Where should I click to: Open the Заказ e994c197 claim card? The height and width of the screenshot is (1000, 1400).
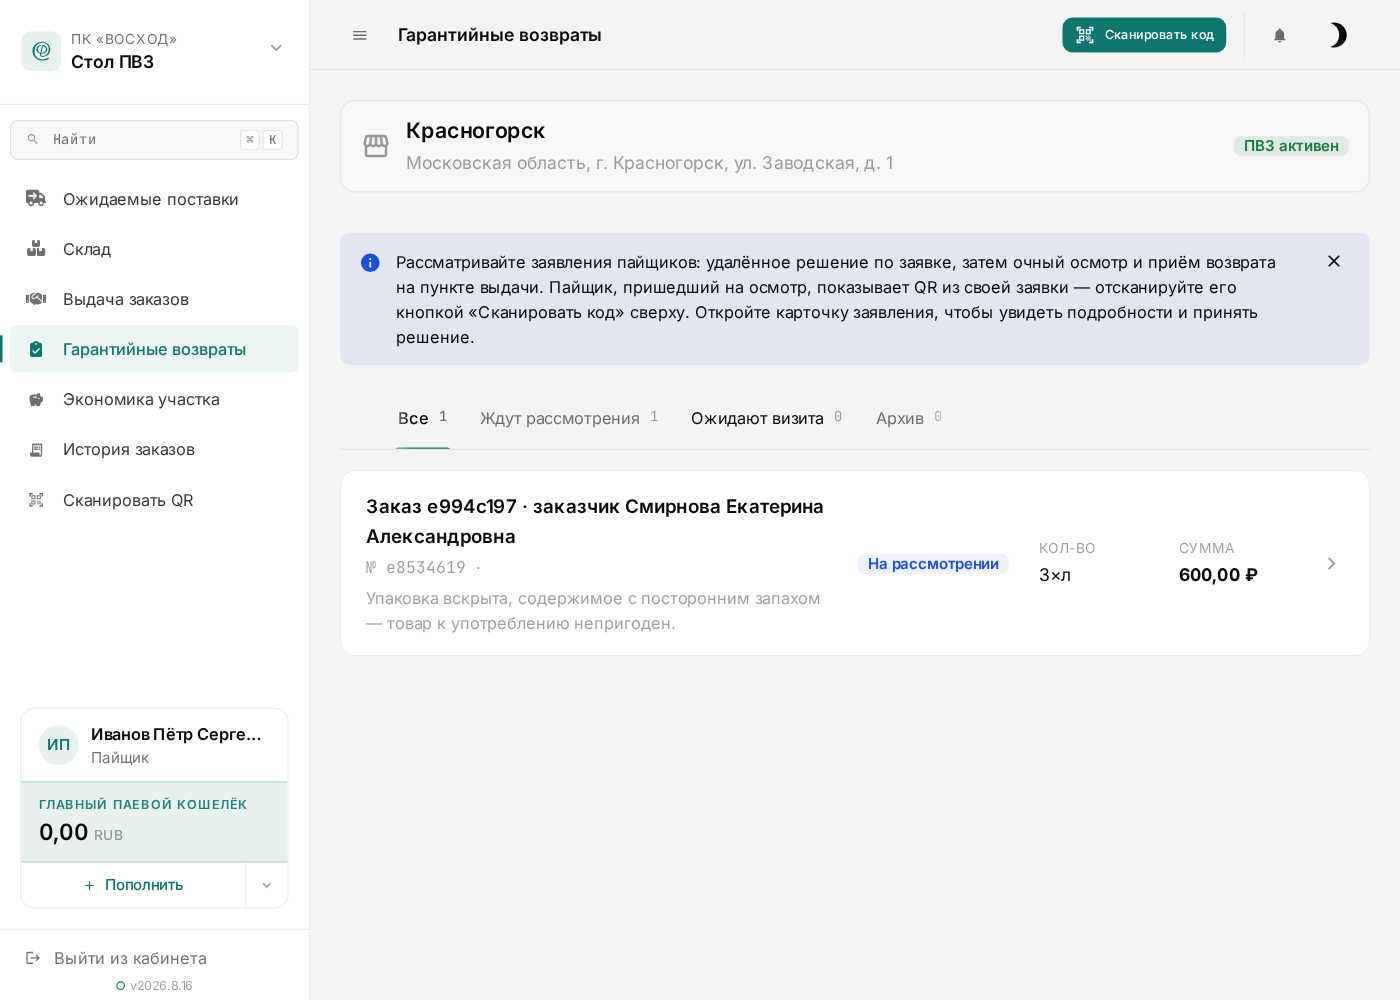pos(855,563)
